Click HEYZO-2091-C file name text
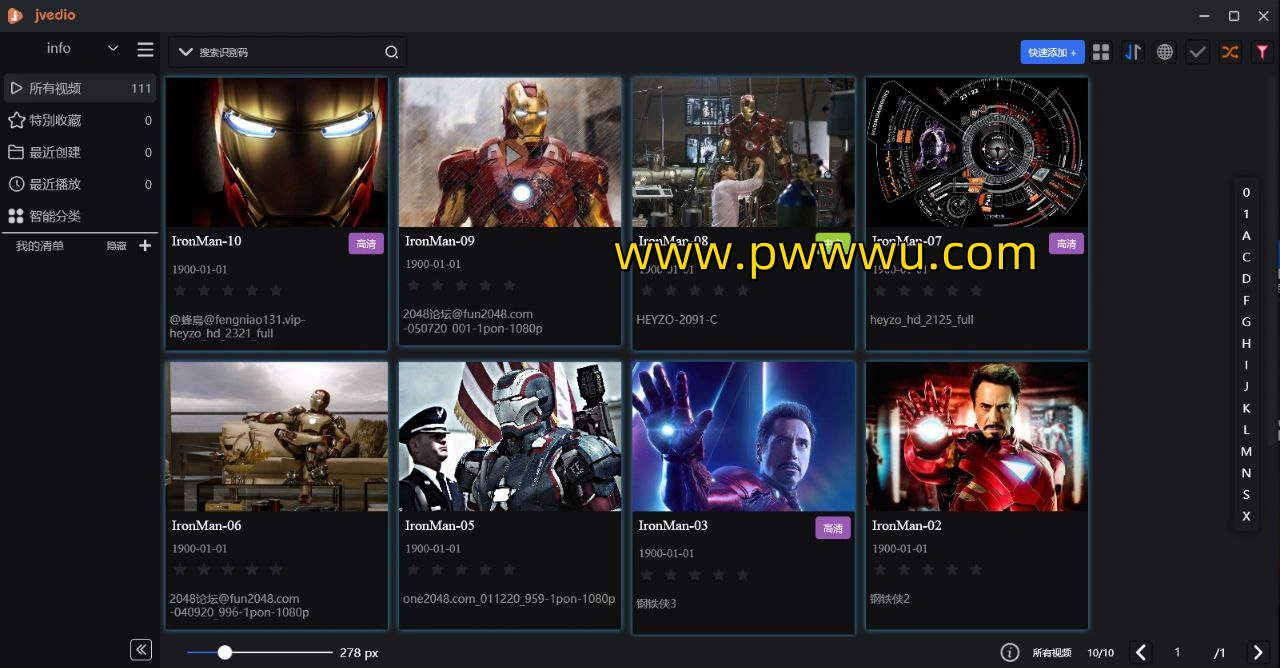This screenshot has height=668, width=1280. (677, 320)
